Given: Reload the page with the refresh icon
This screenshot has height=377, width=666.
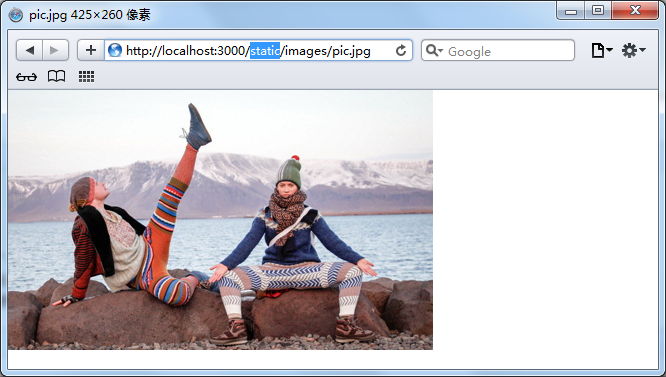Looking at the screenshot, I should tap(401, 51).
